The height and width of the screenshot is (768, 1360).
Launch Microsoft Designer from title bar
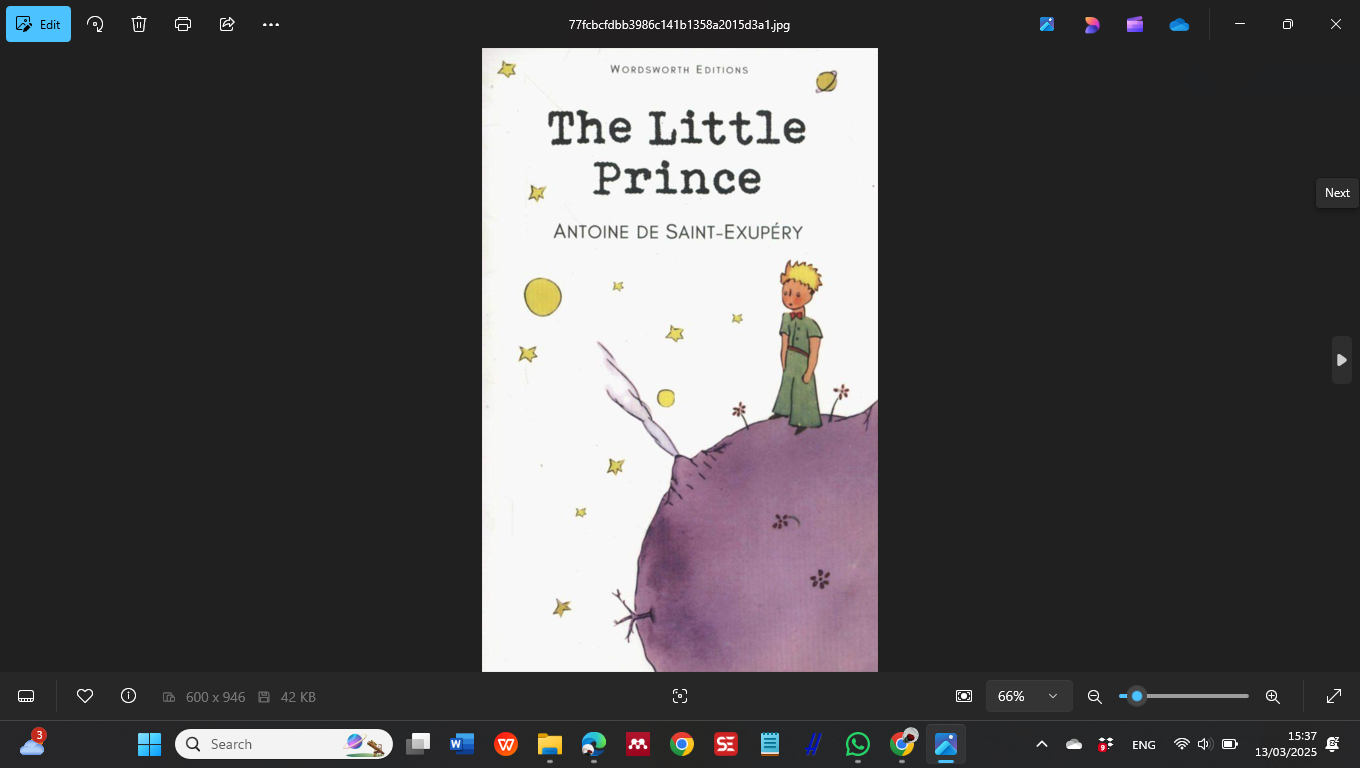coord(1091,24)
